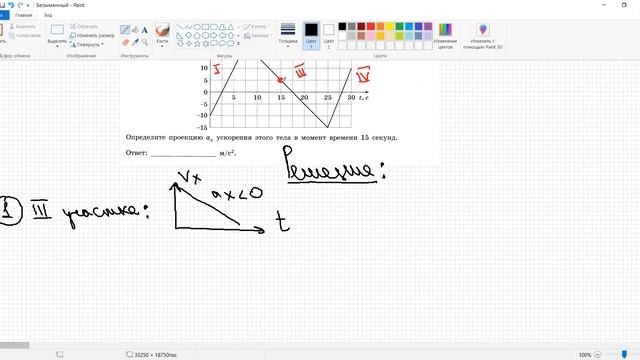Click the horizontal scrollbar thumb
This screenshot has width=640, height=360.
click(x=15, y=345)
